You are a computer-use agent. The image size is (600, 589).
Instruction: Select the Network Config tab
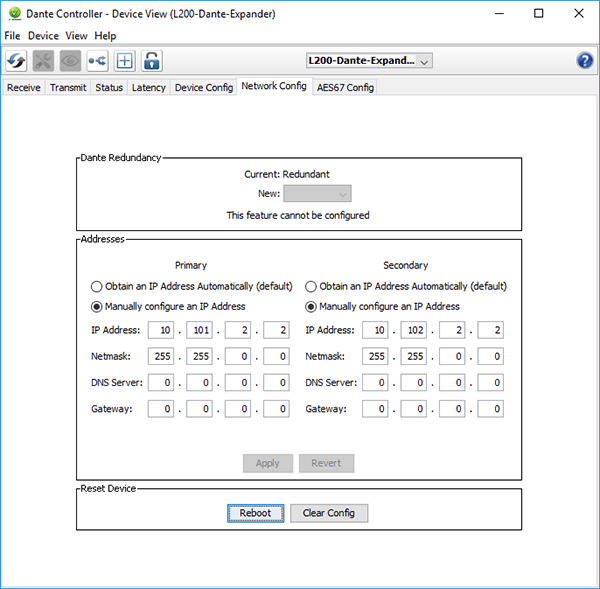274,86
